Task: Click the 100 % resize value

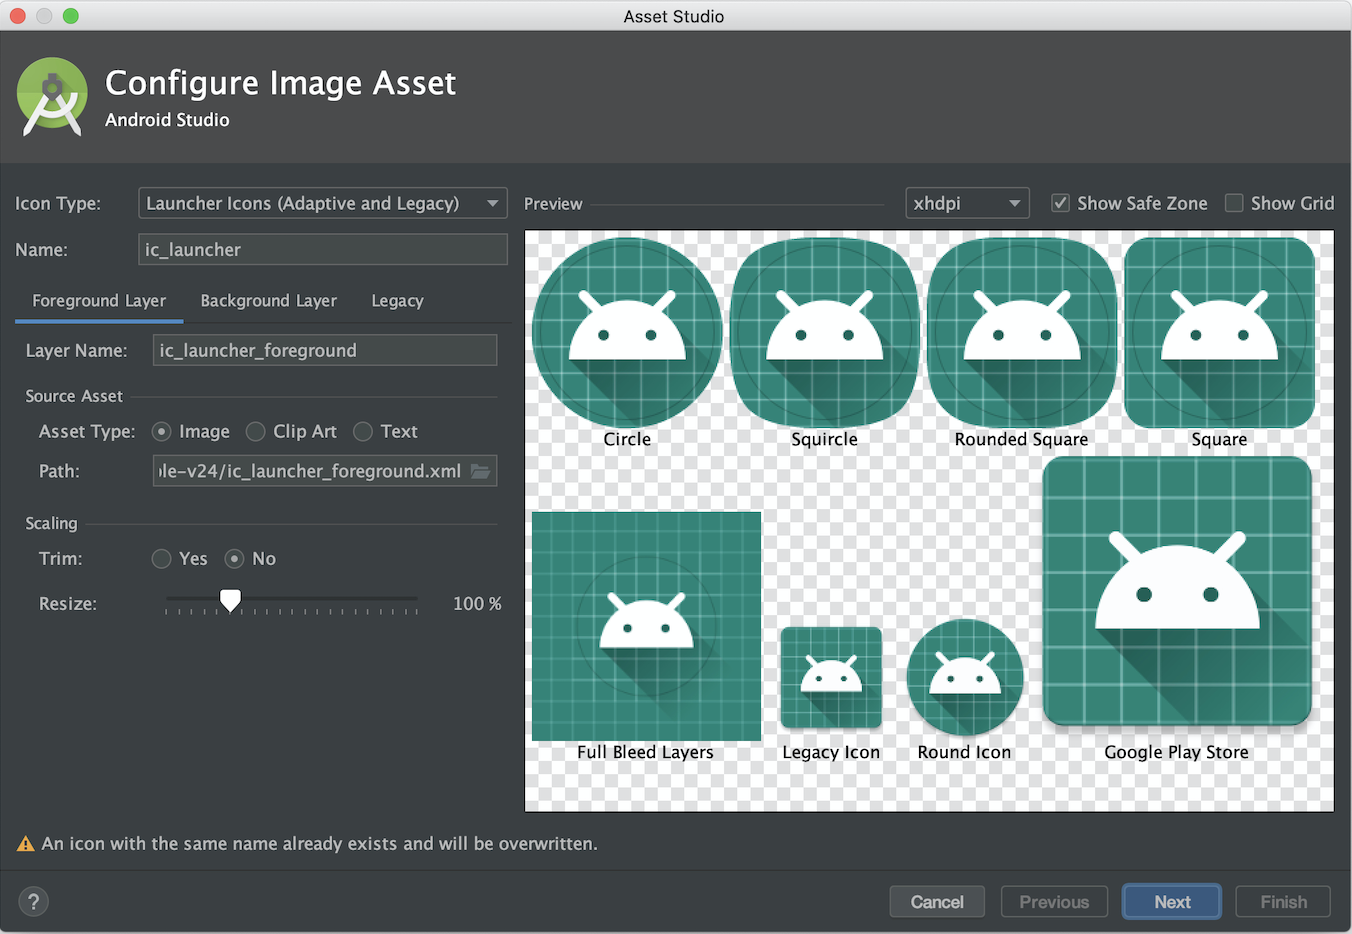Action: click(477, 604)
